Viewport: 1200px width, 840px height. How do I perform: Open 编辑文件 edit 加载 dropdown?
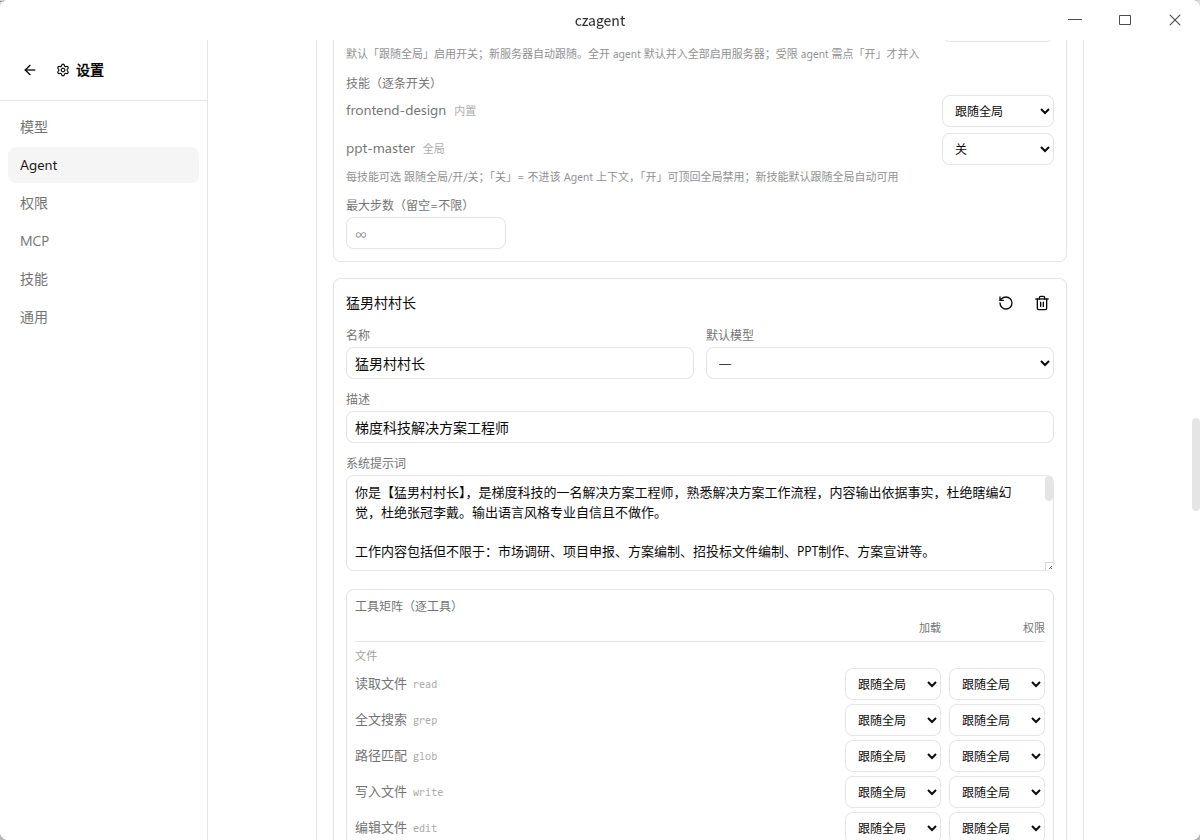point(893,827)
